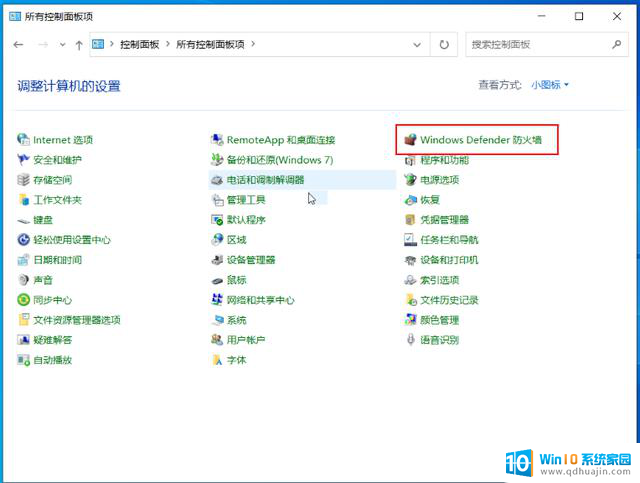Viewport: 640px width, 483px height.
Task: Open the Internet 选项 icon
Action: click(23, 140)
